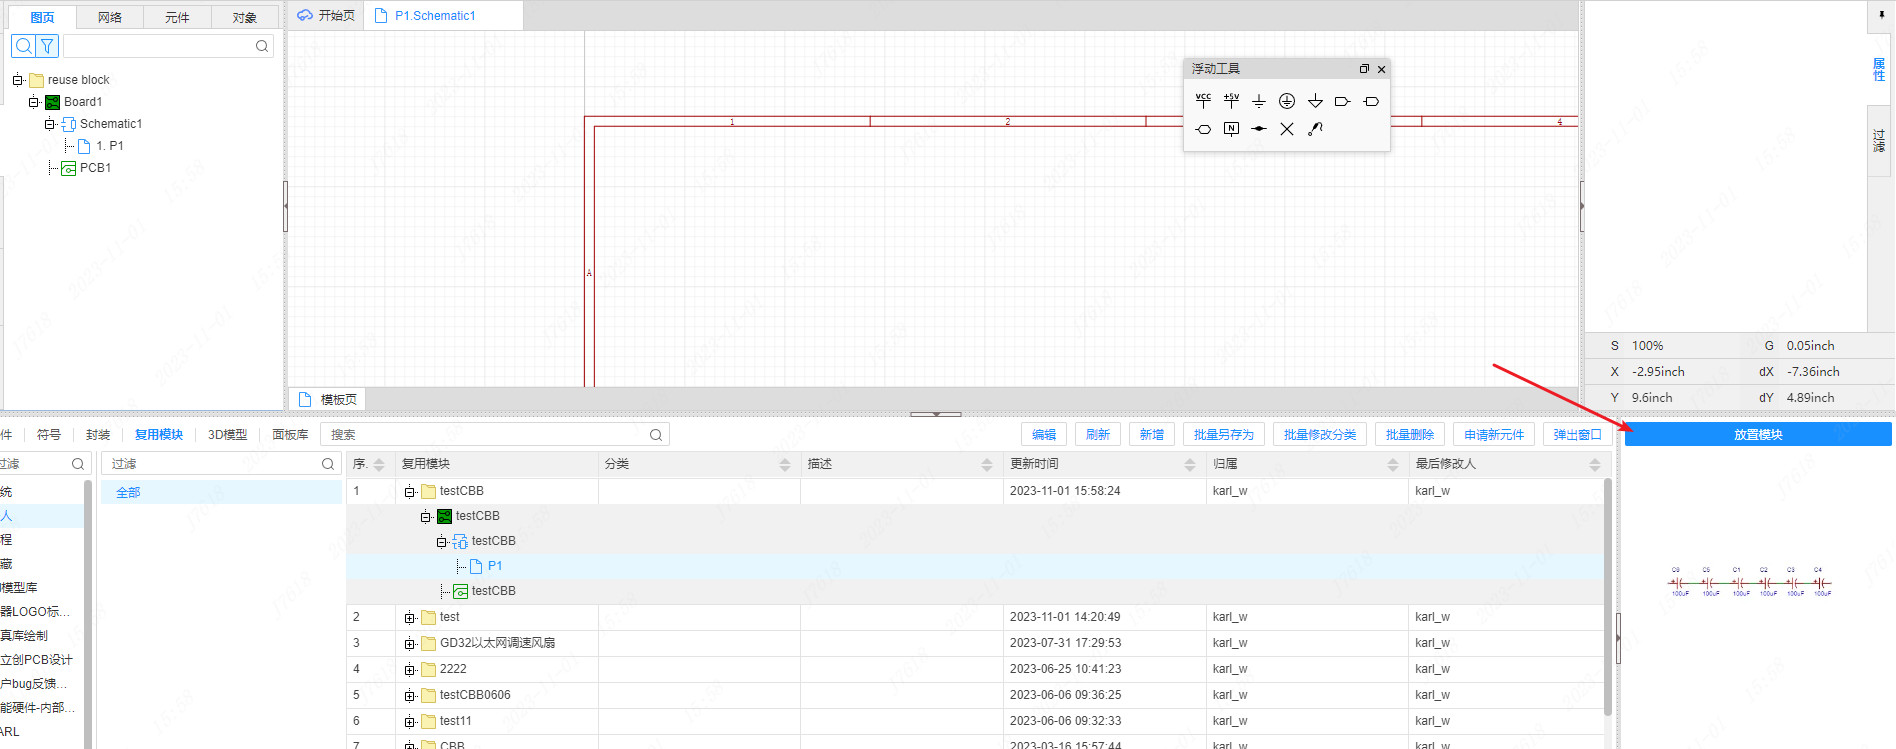
Task: Open the 开始页 tab
Action: point(326,15)
